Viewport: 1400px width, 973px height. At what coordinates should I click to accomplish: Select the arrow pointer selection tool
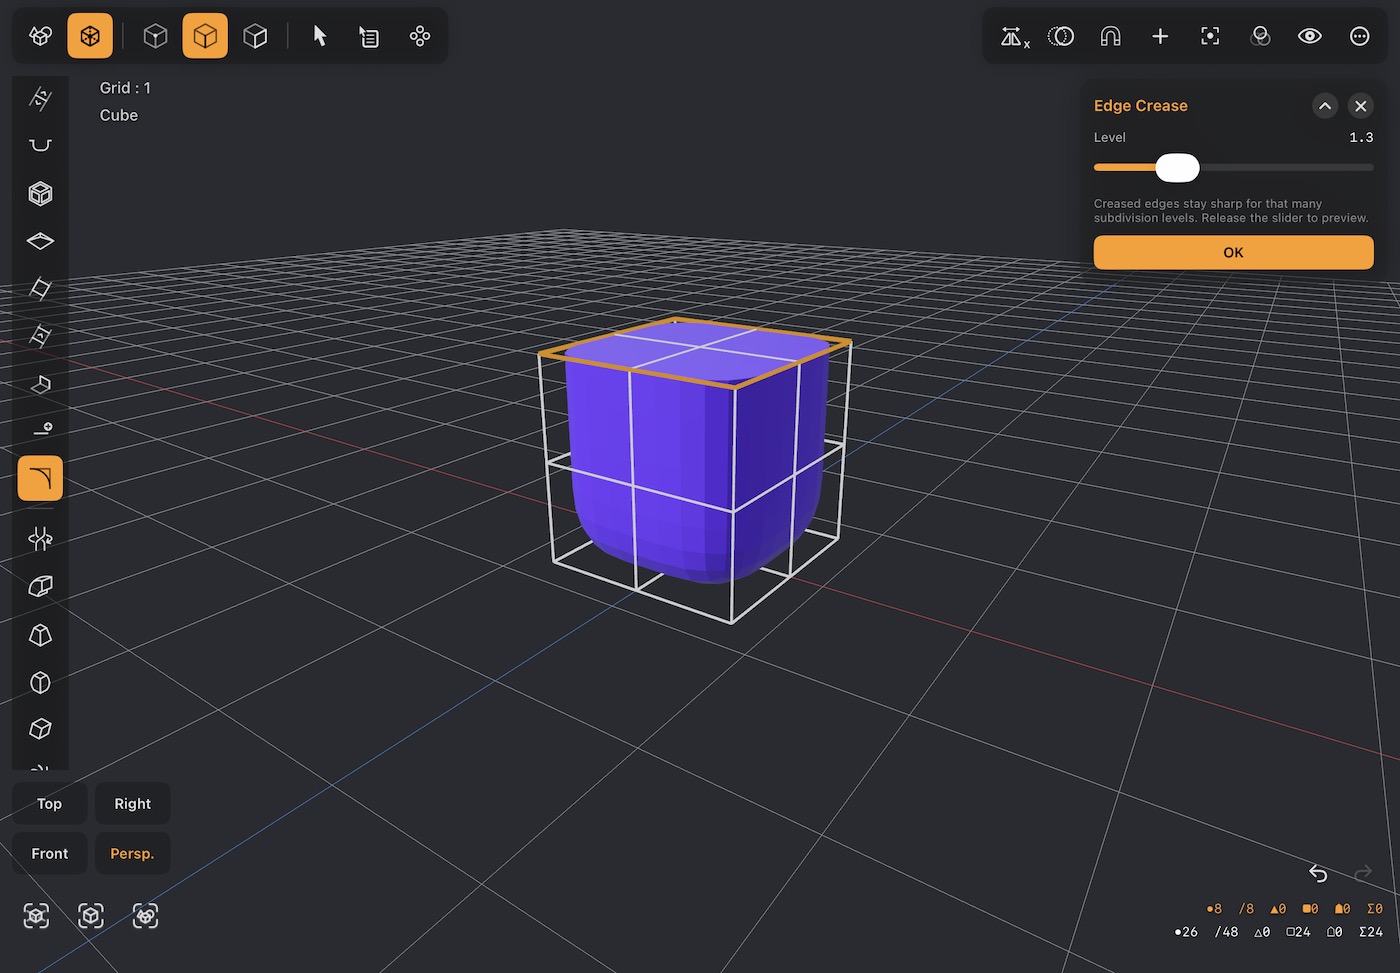pos(320,36)
